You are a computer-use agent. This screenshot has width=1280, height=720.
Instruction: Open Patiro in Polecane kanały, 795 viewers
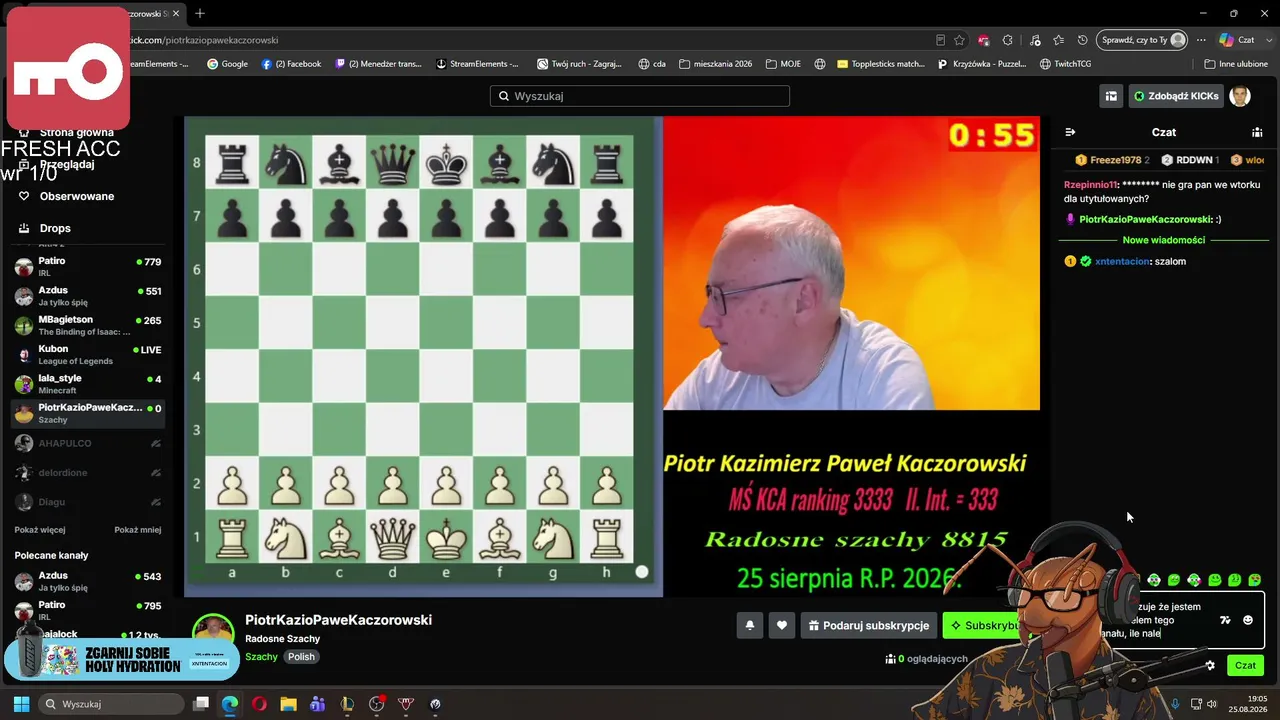click(88, 610)
